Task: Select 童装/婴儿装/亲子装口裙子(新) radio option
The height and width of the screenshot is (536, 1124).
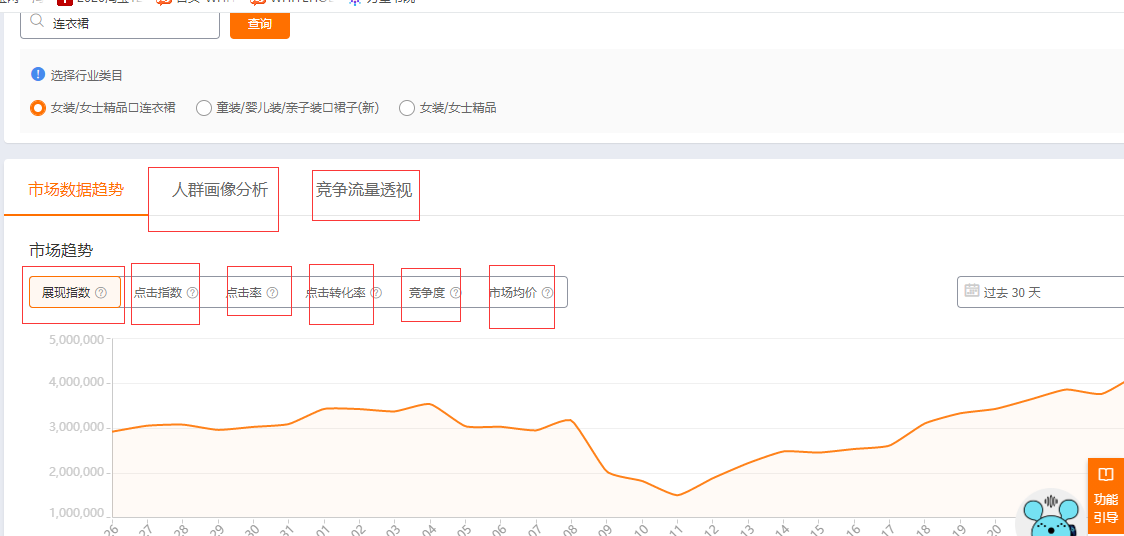Action: click(204, 108)
